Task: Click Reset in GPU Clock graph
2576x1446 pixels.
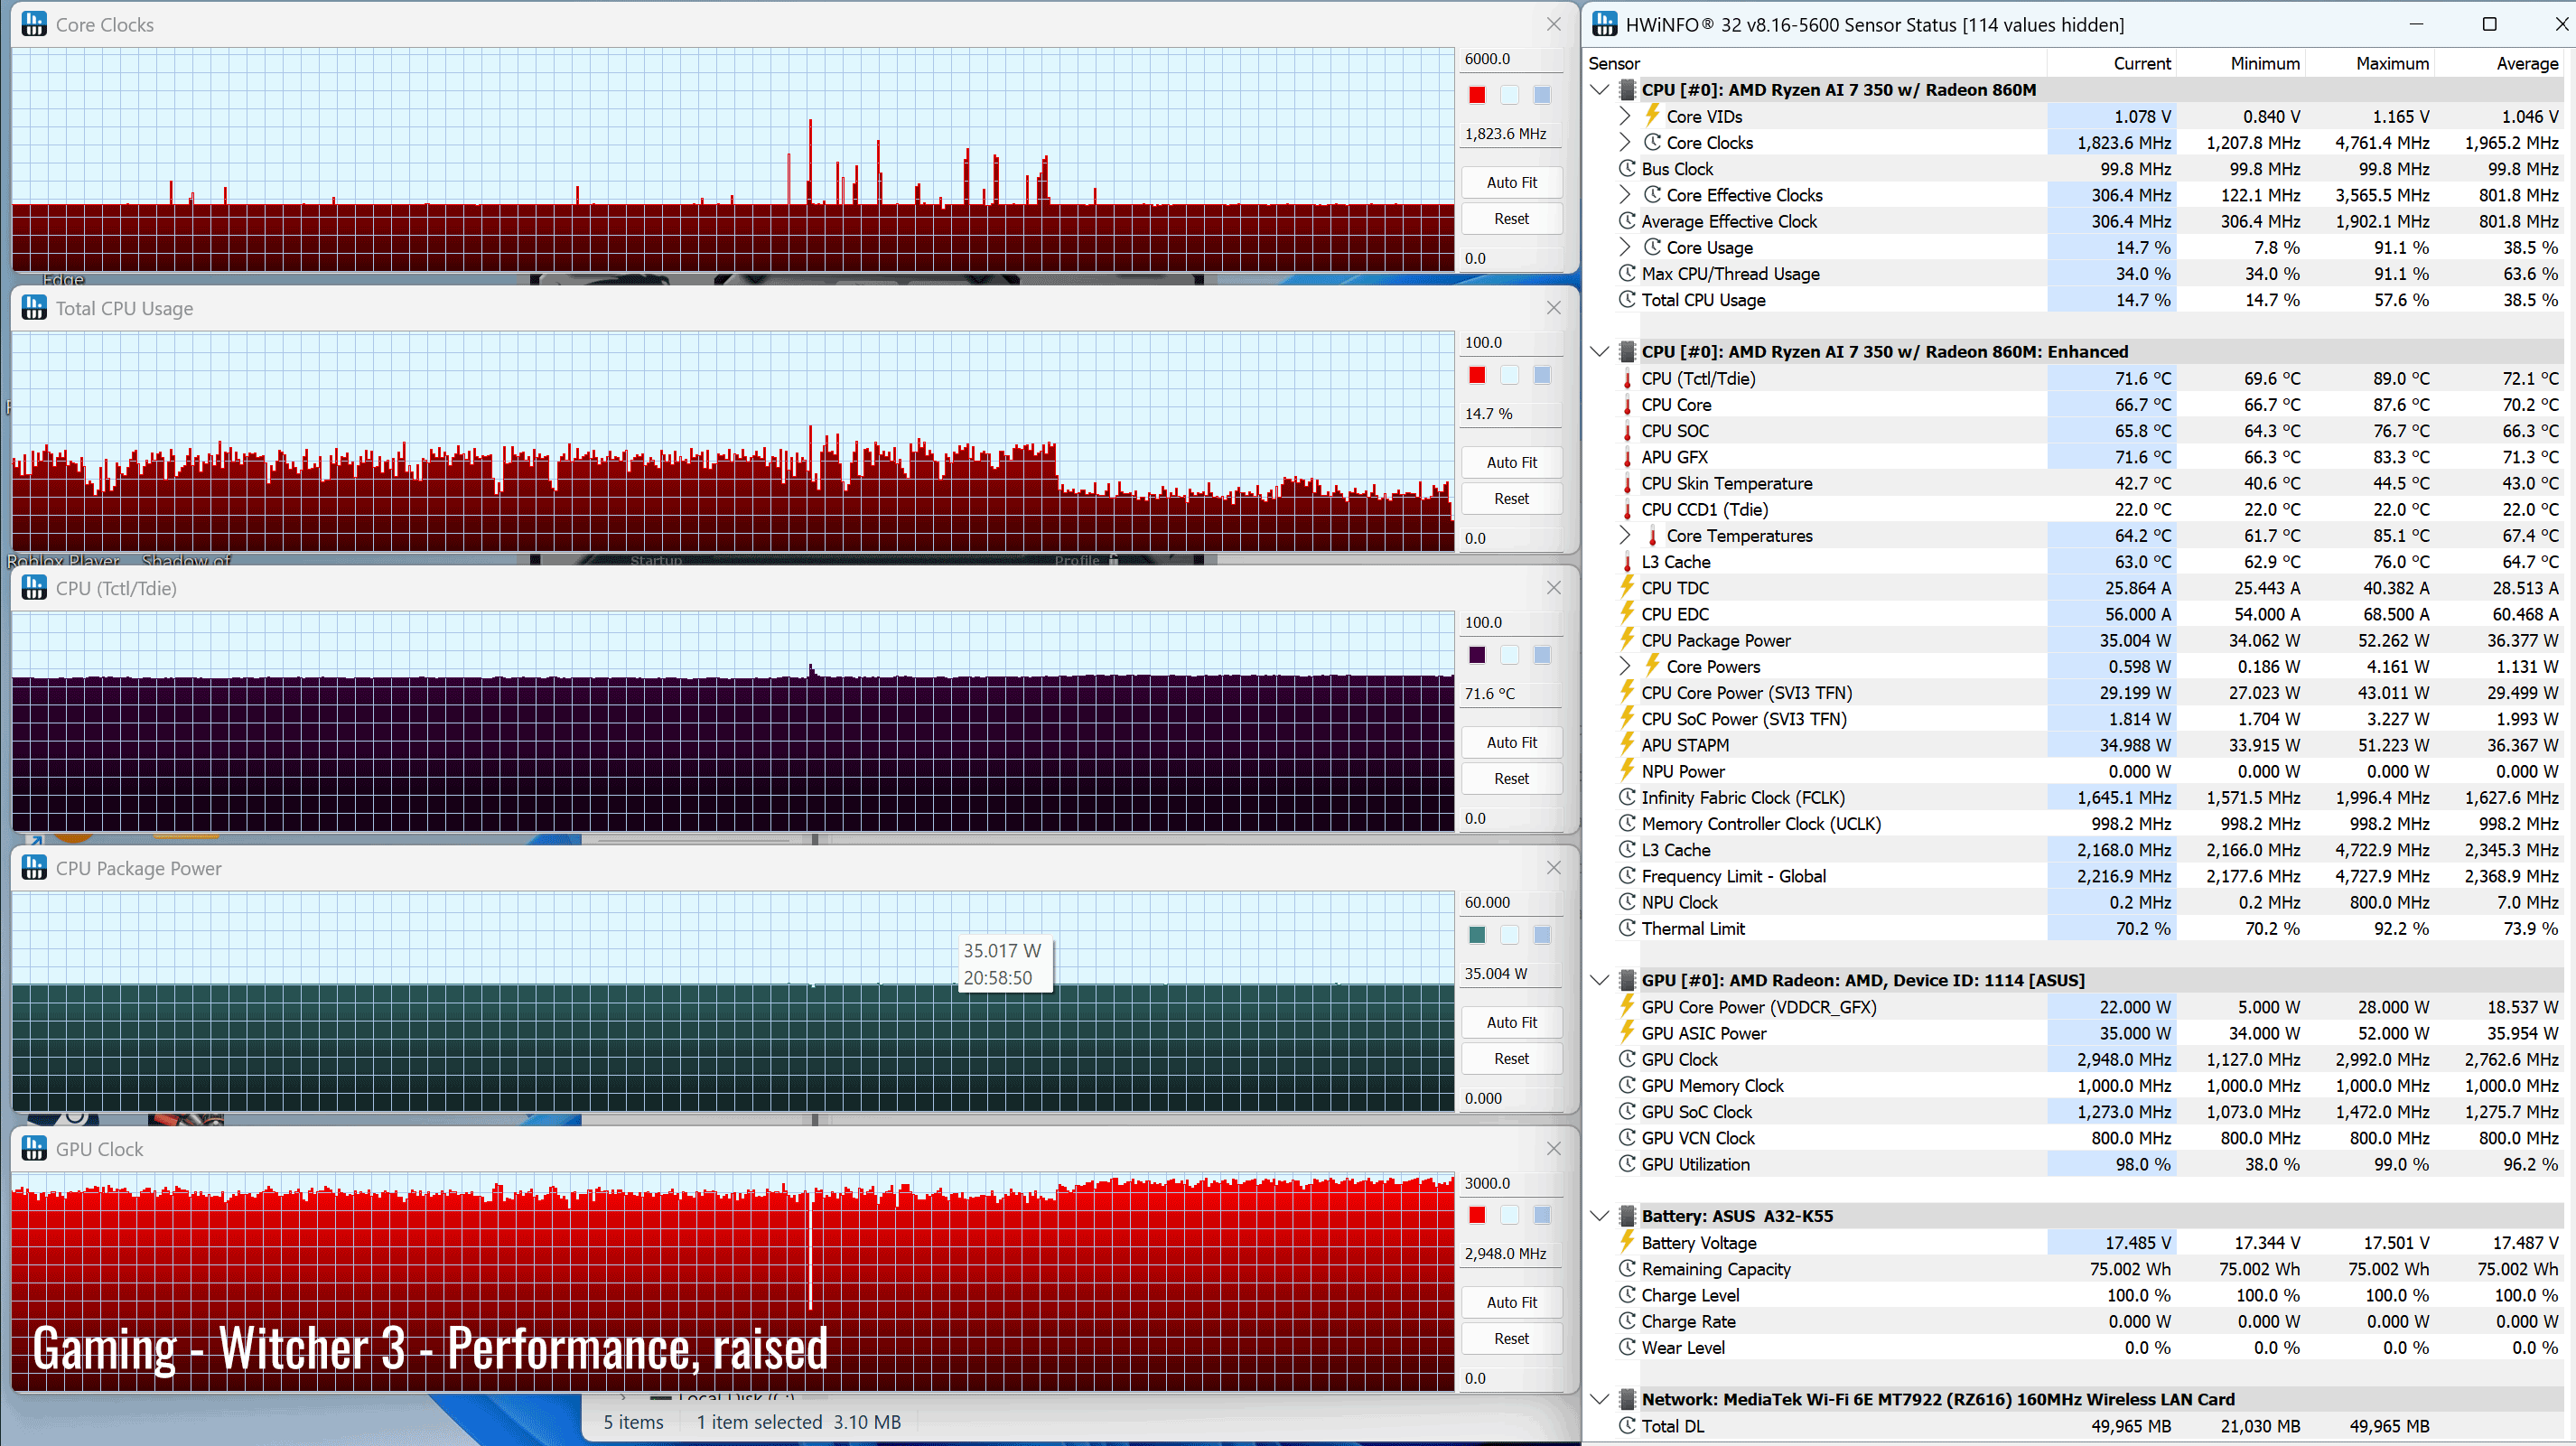Action: click(1511, 1338)
